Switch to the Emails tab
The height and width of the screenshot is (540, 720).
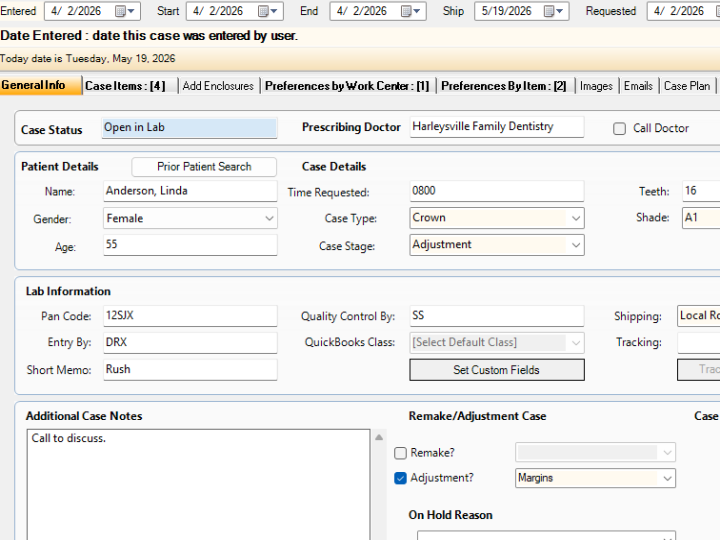[x=638, y=86]
